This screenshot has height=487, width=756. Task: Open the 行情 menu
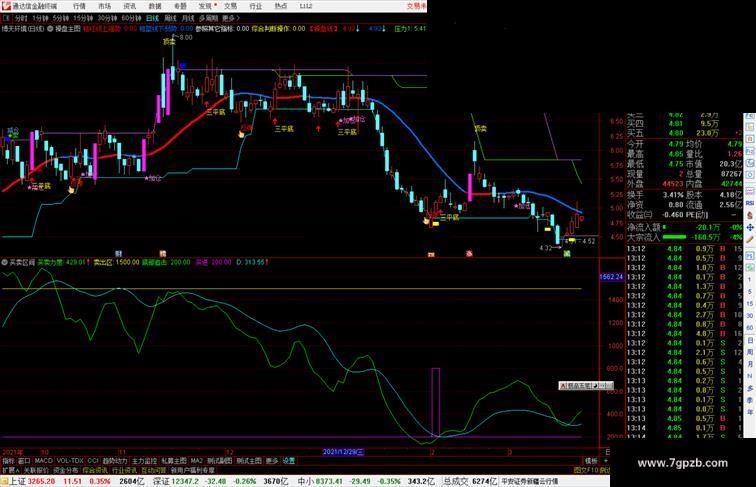[80, 6]
